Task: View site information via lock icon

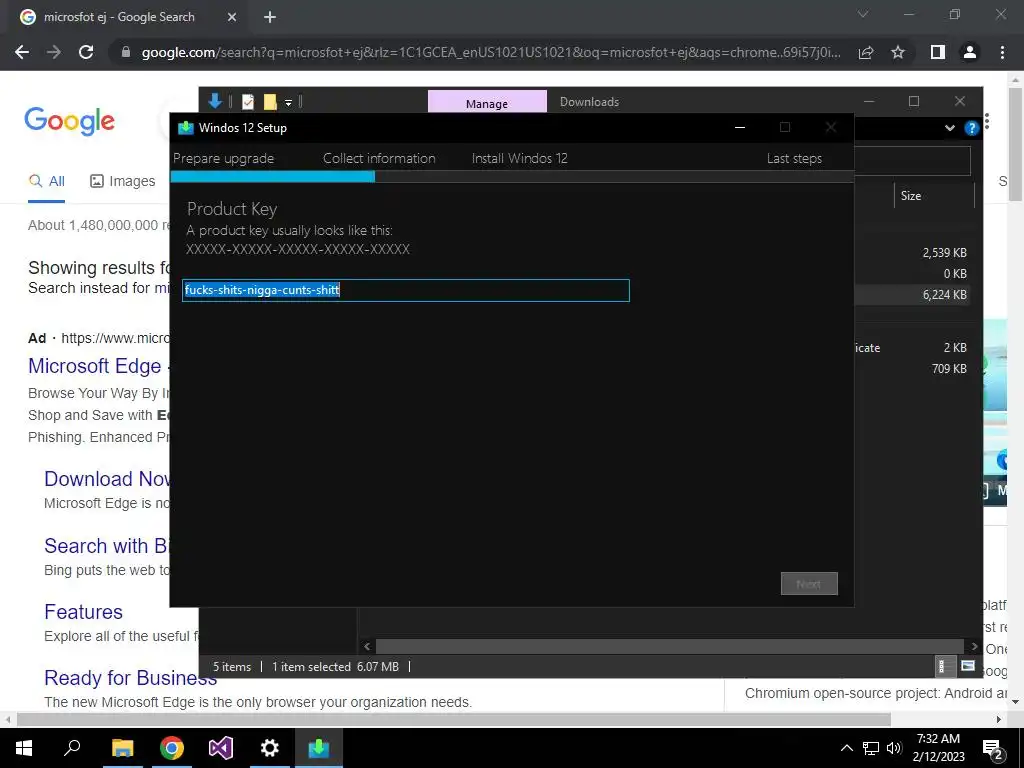Action: (x=126, y=52)
